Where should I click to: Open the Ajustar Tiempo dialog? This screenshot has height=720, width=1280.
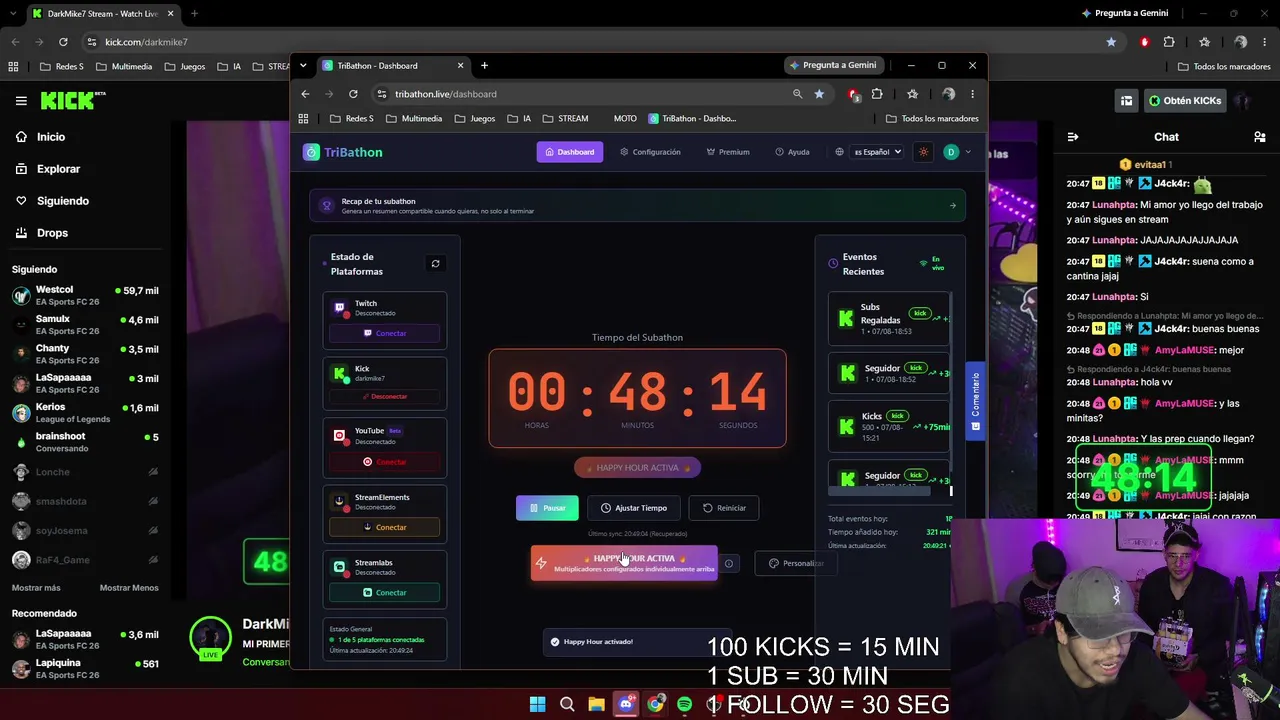634,508
